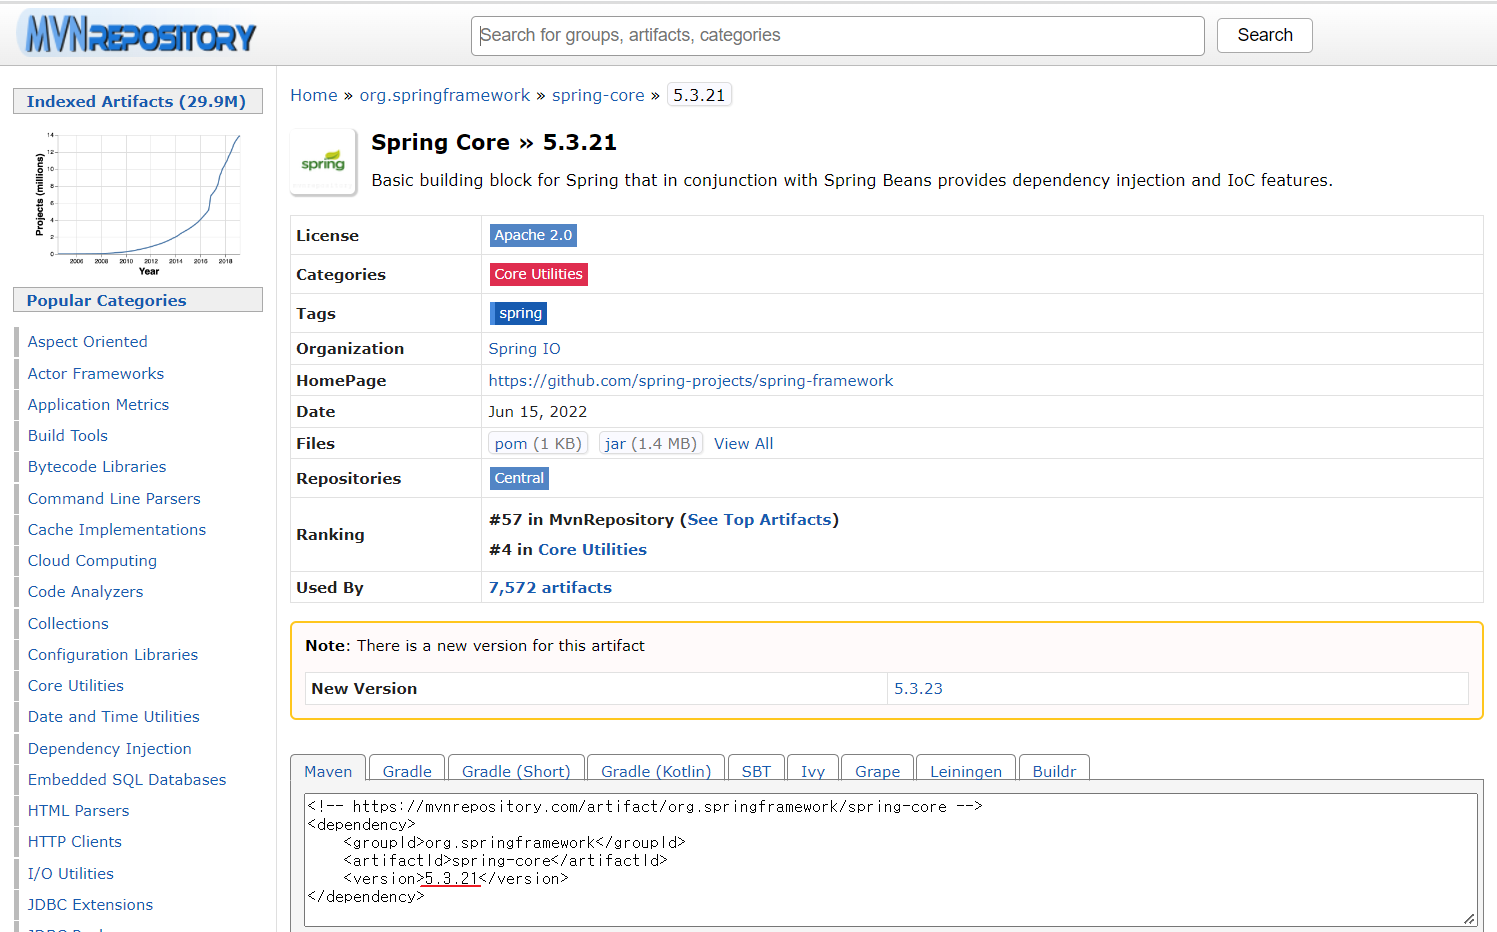Open Application Metrics category

(98, 405)
